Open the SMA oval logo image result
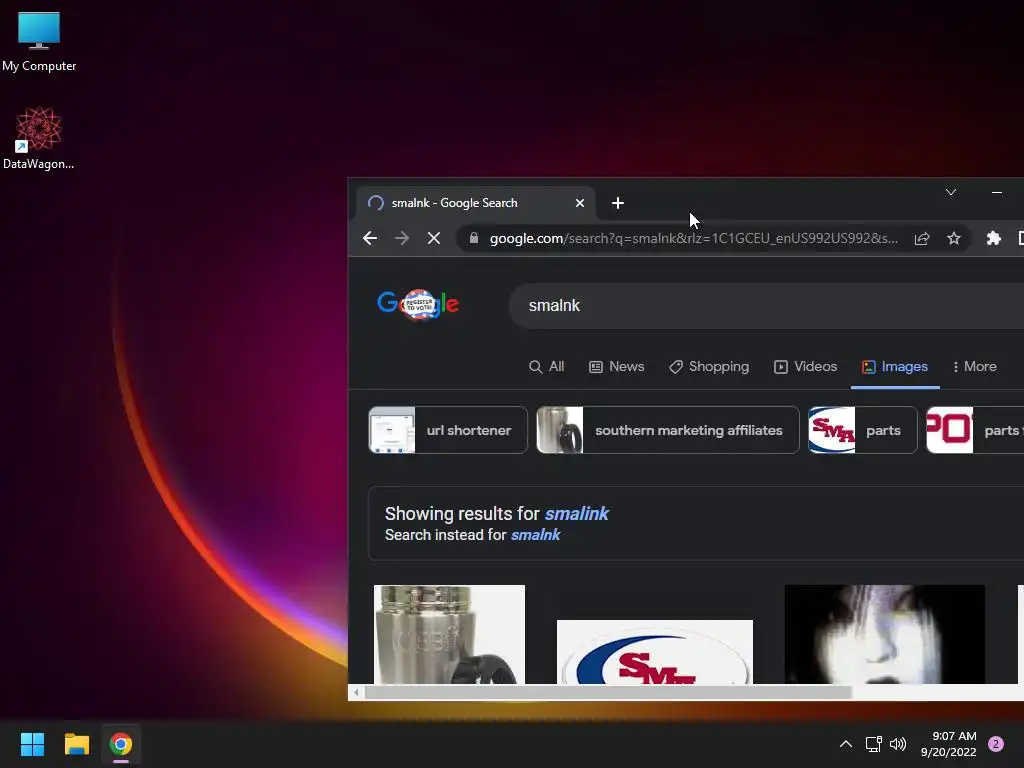Viewport: 1024px width, 768px height. [654, 652]
